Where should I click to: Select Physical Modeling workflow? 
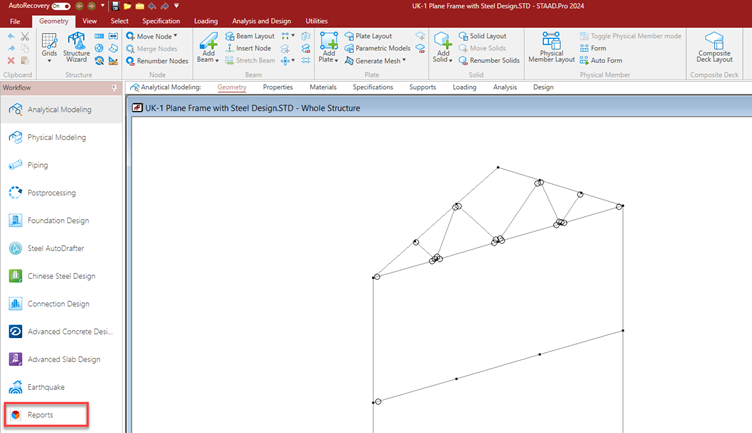pos(61,137)
